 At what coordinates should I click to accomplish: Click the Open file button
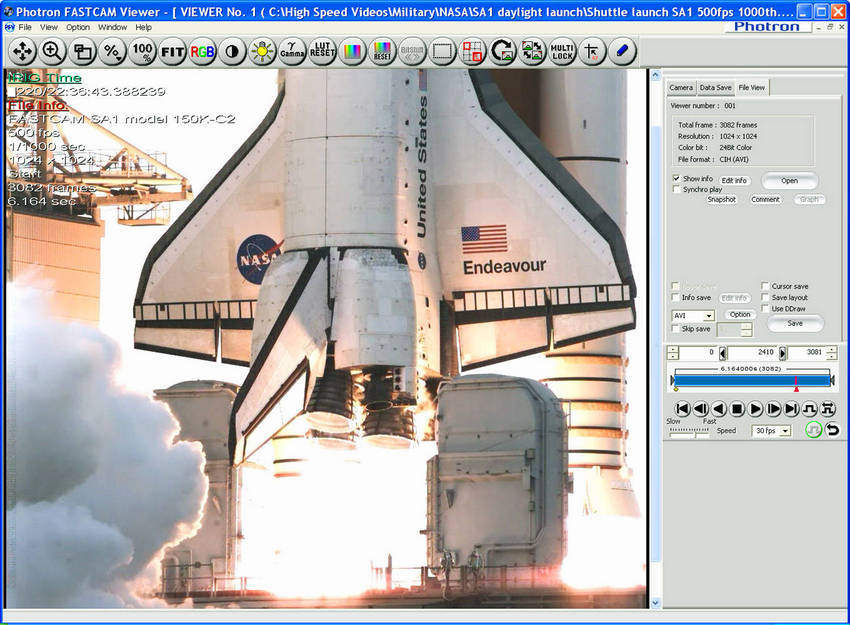[x=789, y=181]
